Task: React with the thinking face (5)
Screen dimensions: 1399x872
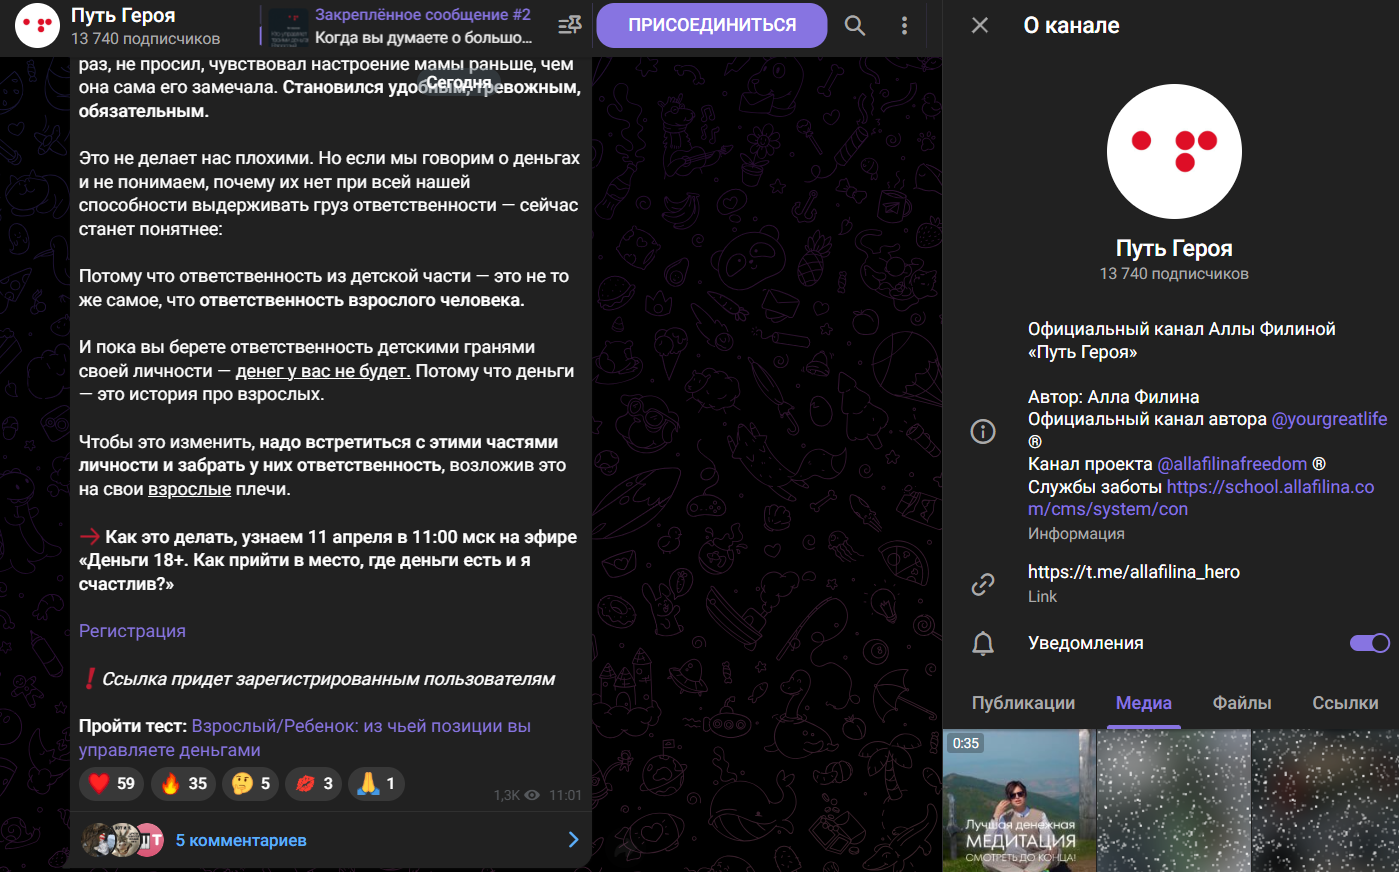Action: click(250, 784)
